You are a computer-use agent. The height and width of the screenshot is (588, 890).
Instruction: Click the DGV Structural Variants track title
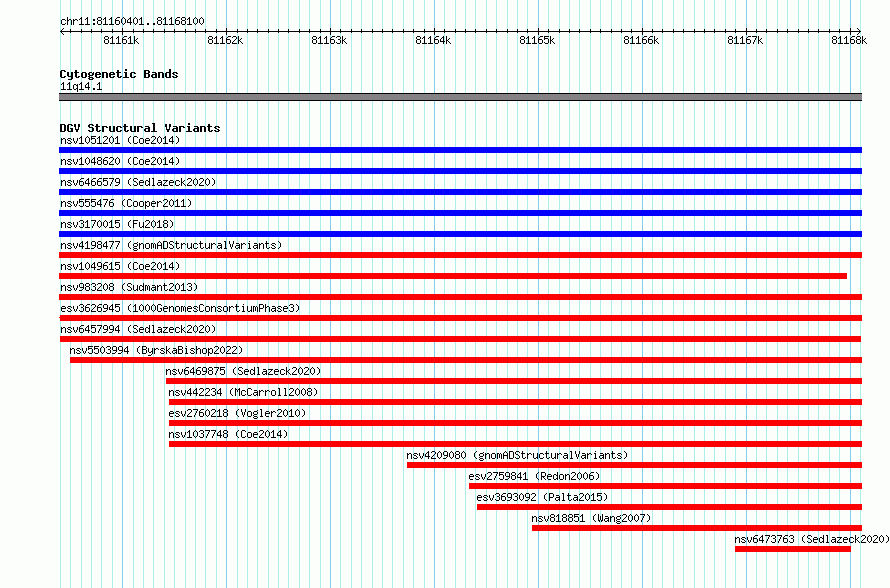tap(140, 128)
